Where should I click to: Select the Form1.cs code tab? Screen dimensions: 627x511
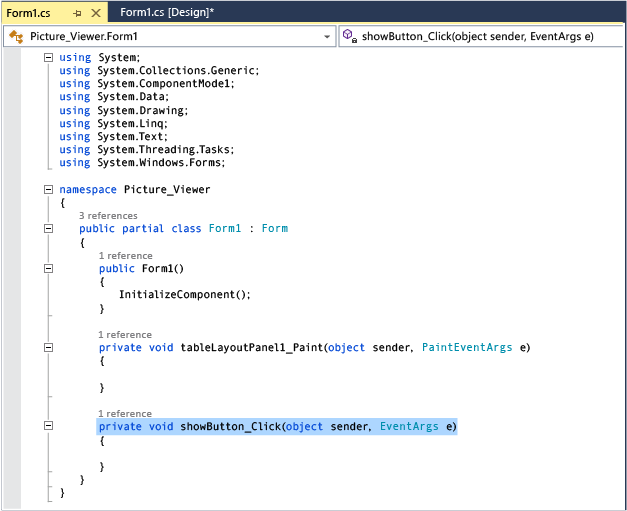point(28,13)
